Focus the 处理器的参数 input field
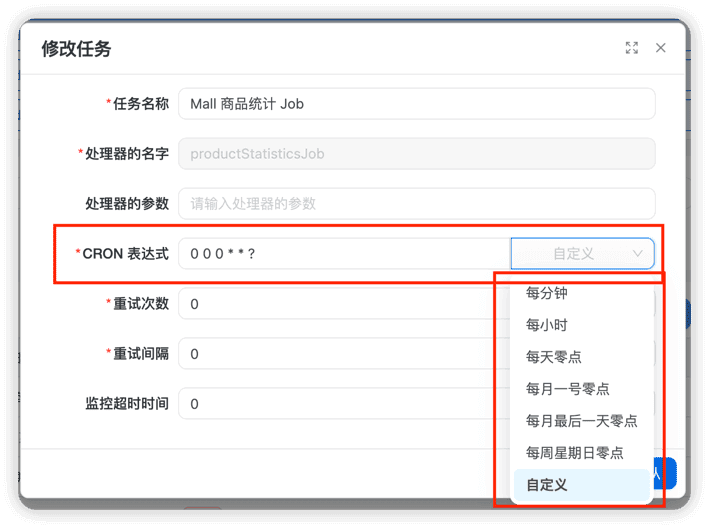 416,203
